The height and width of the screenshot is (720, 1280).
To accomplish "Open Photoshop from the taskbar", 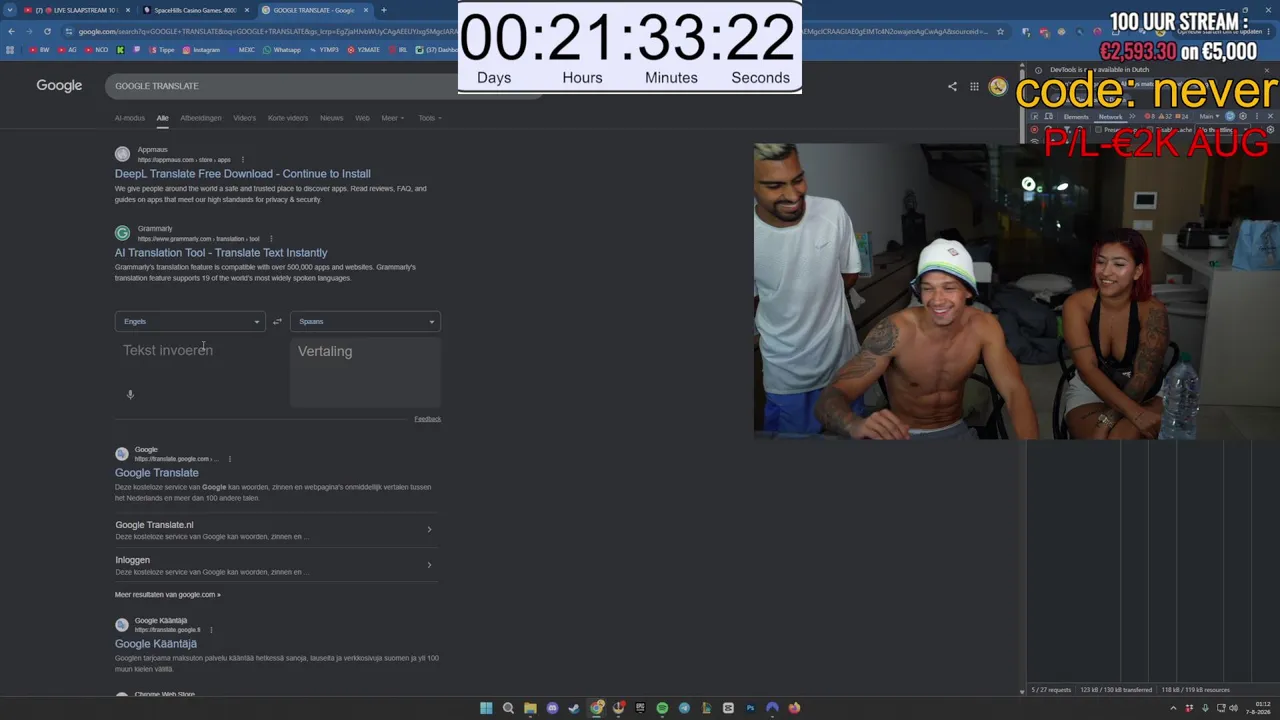I will [x=750, y=708].
